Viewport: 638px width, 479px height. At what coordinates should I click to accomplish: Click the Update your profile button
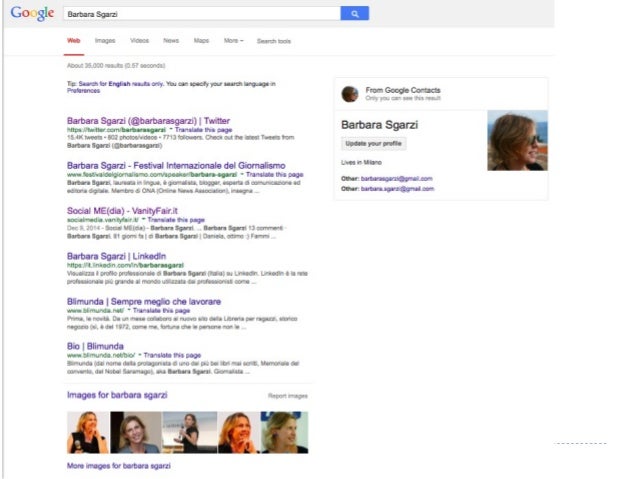click(374, 144)
